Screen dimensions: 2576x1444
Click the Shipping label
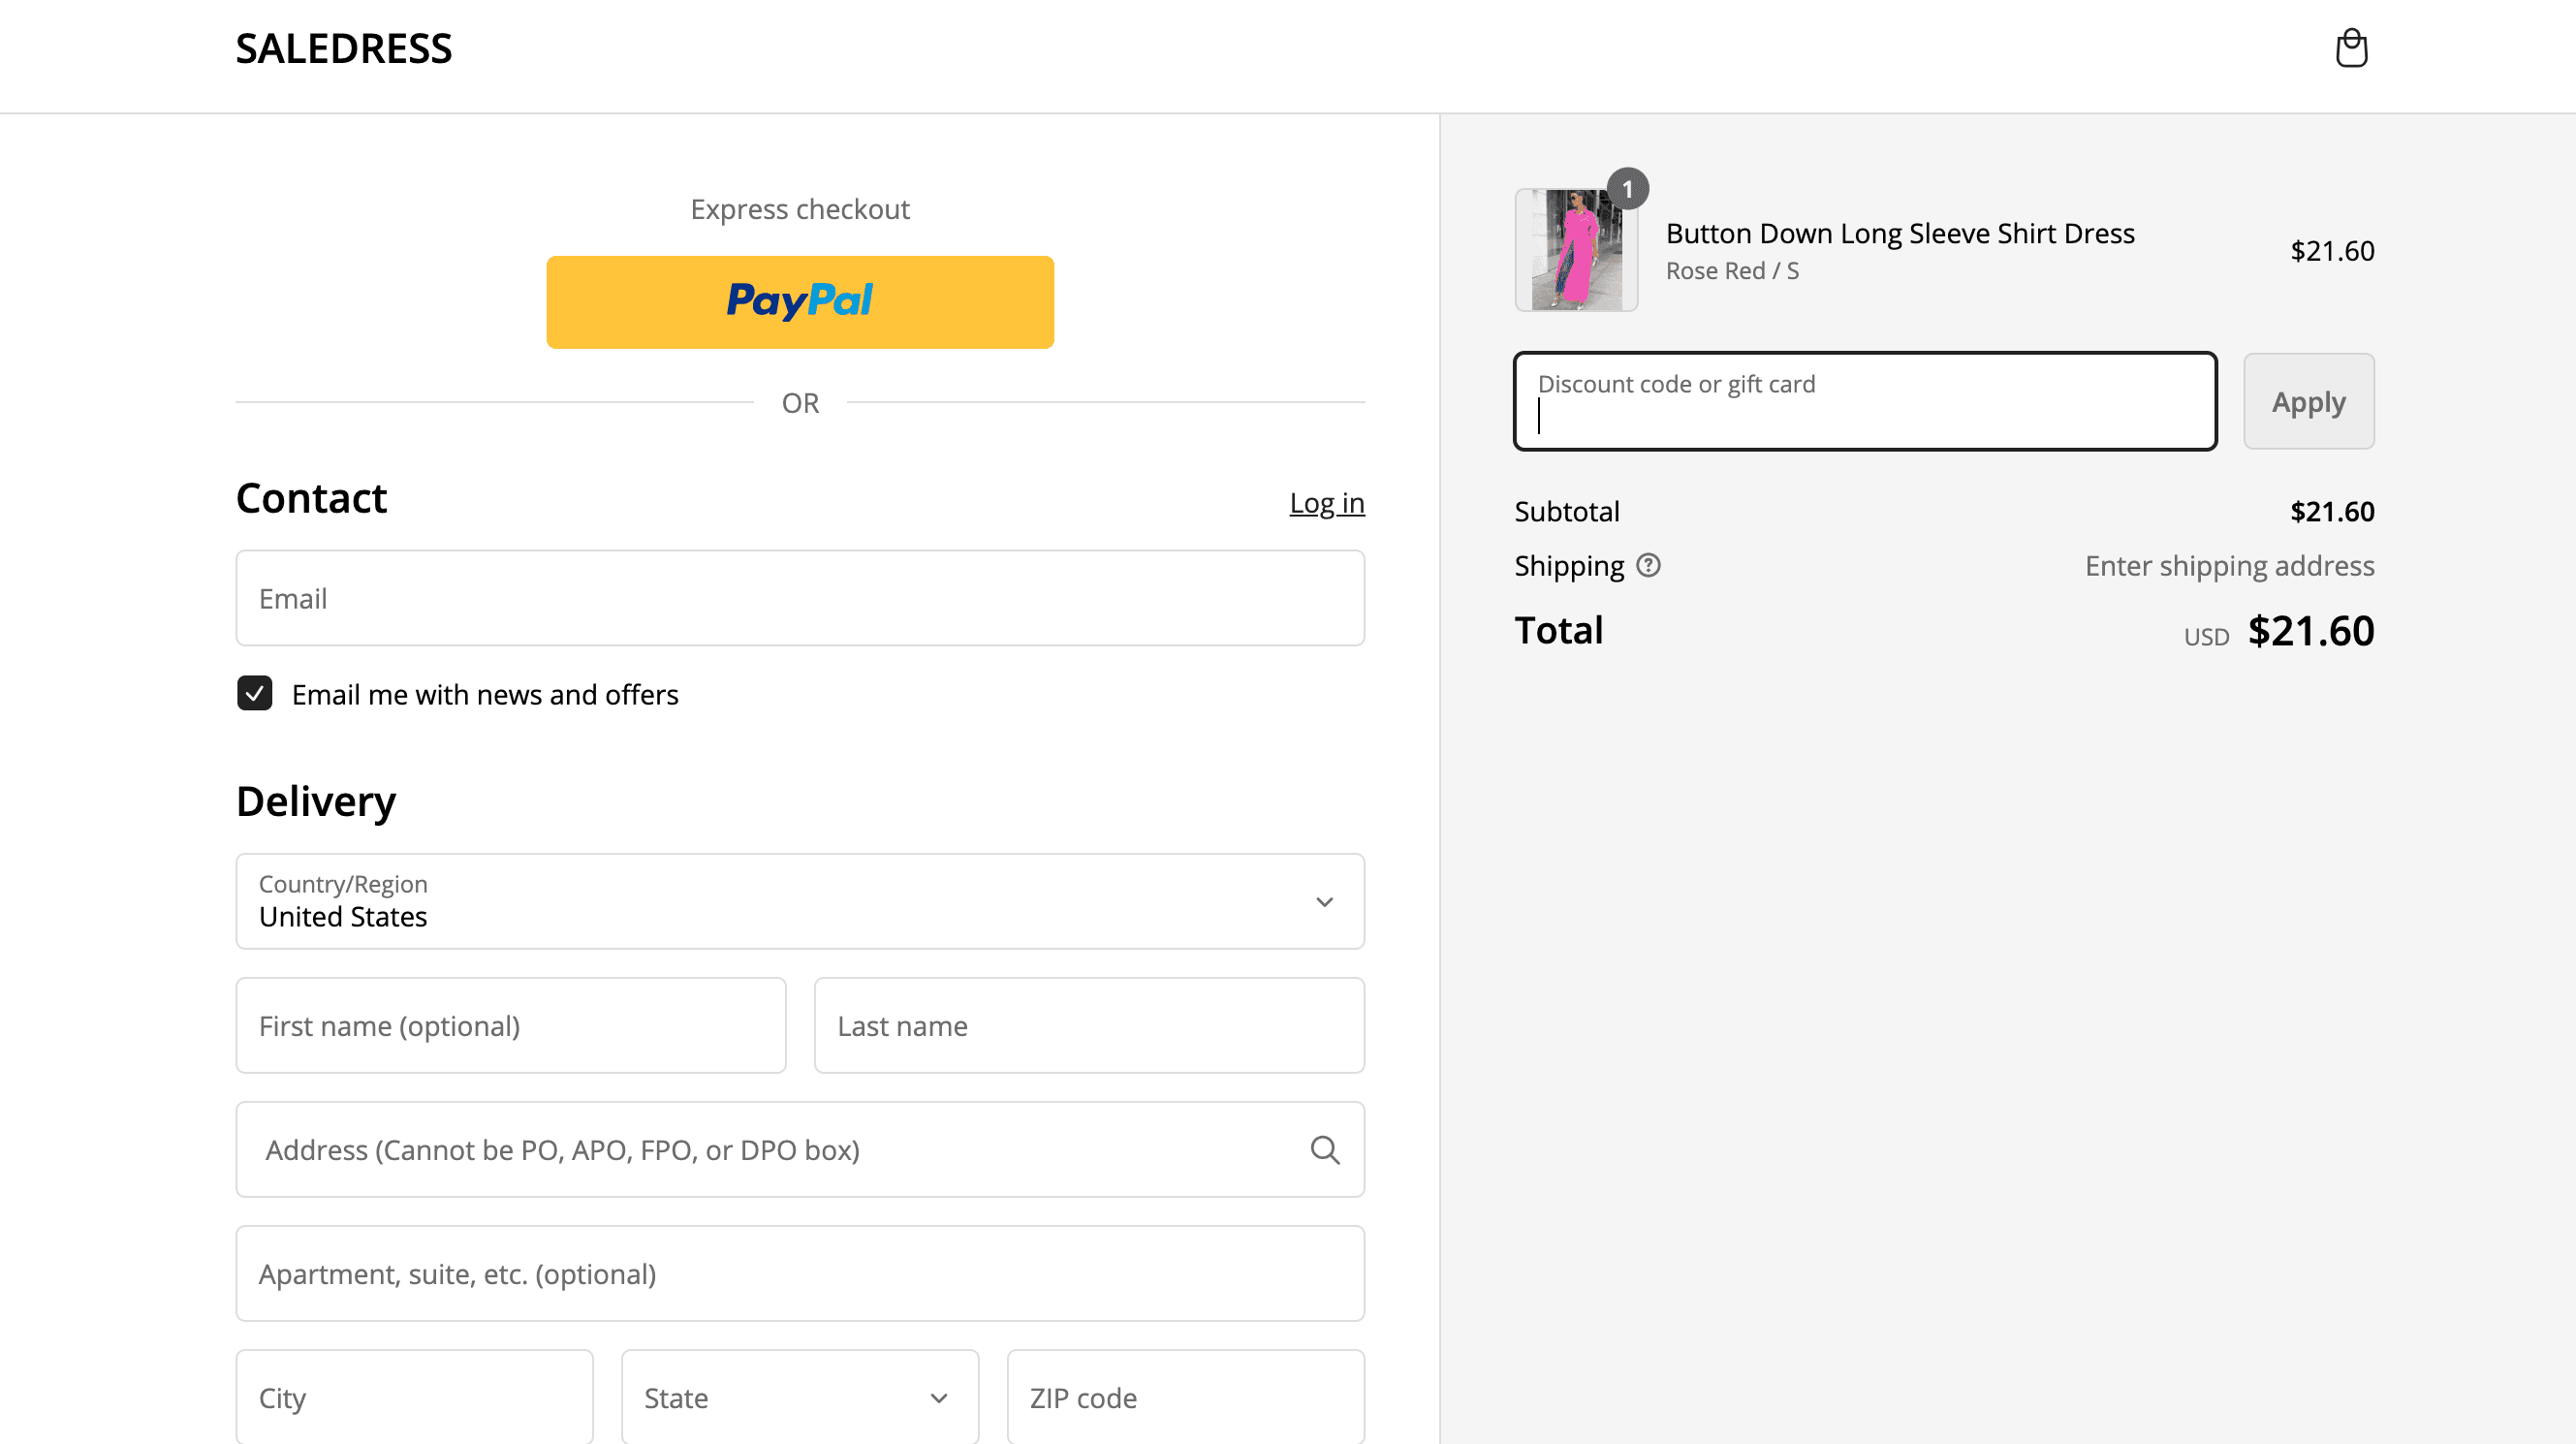pyautogui.click(x=1569, y=566)
